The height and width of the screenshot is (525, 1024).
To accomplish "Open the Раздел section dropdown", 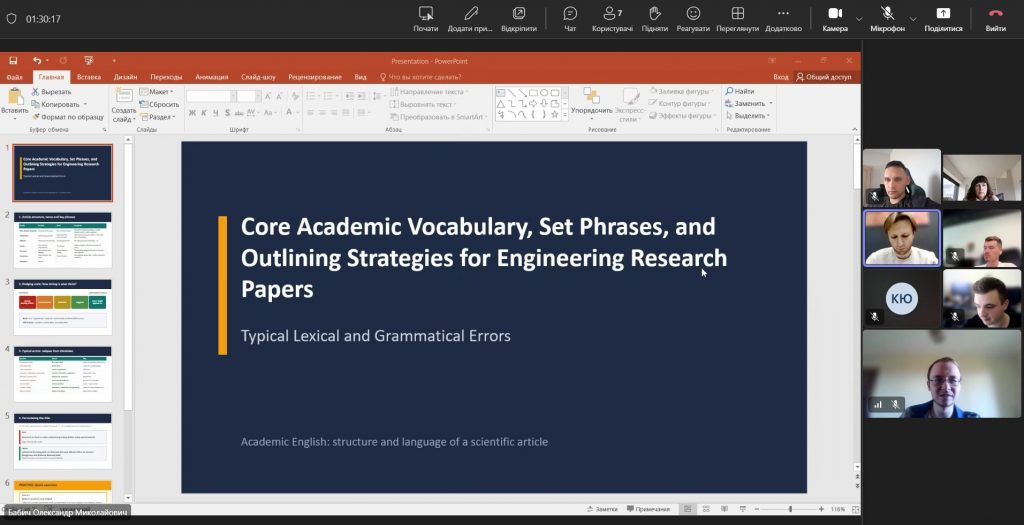I will pos(157,117).
